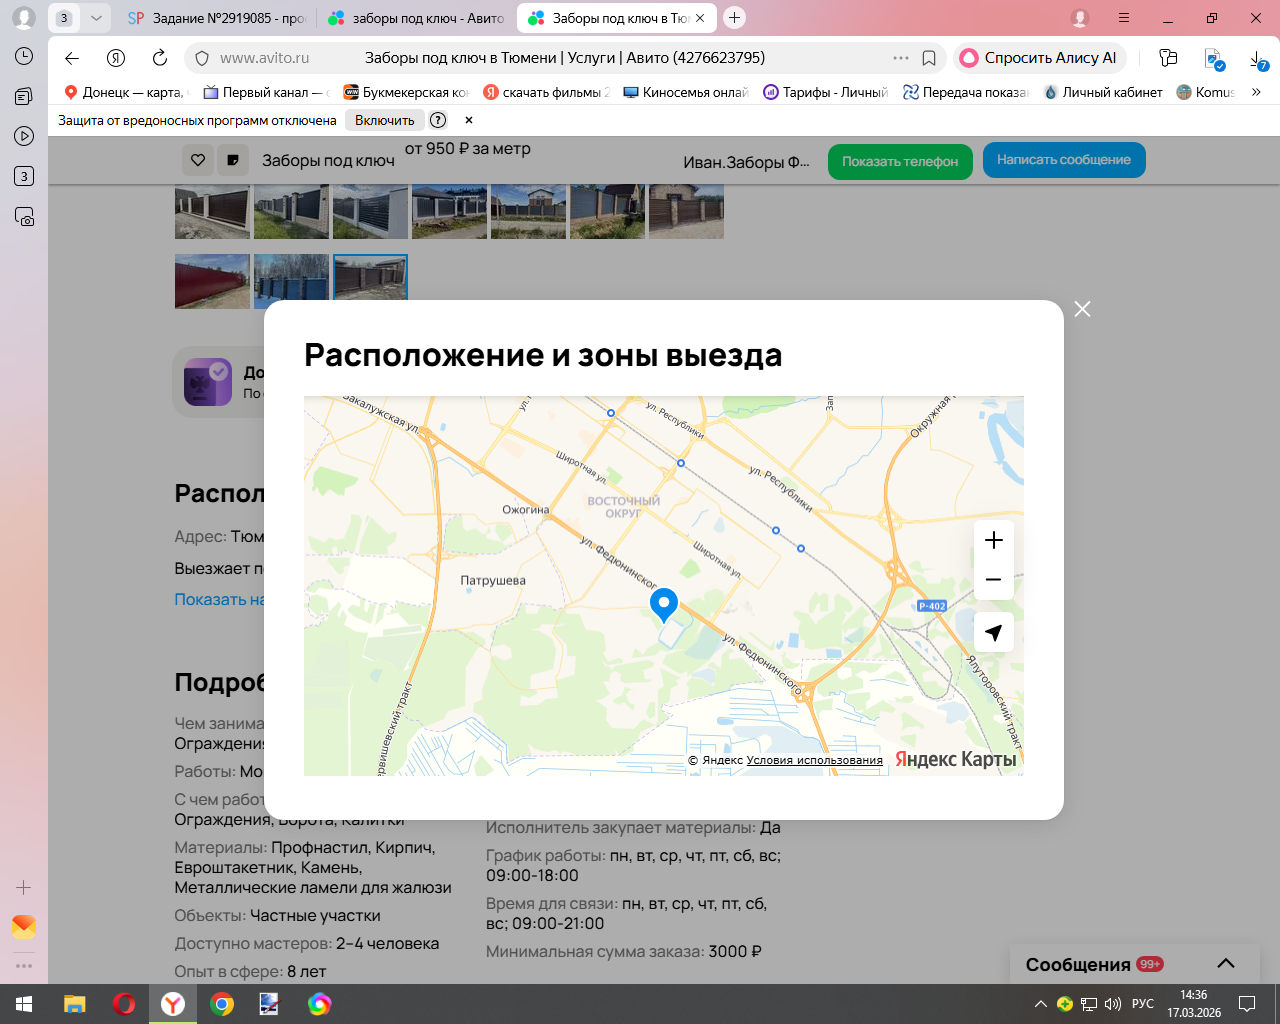Open the tab list dropdown arrow

click(96, 18)
